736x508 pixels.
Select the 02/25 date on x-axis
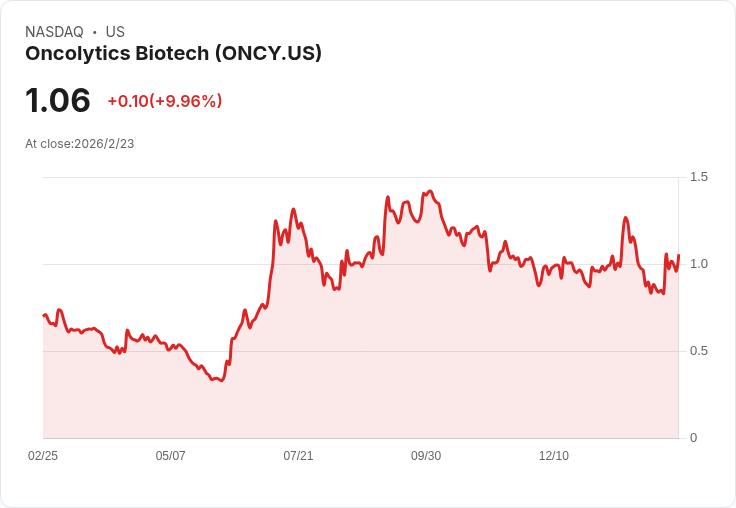click(43, 456)
